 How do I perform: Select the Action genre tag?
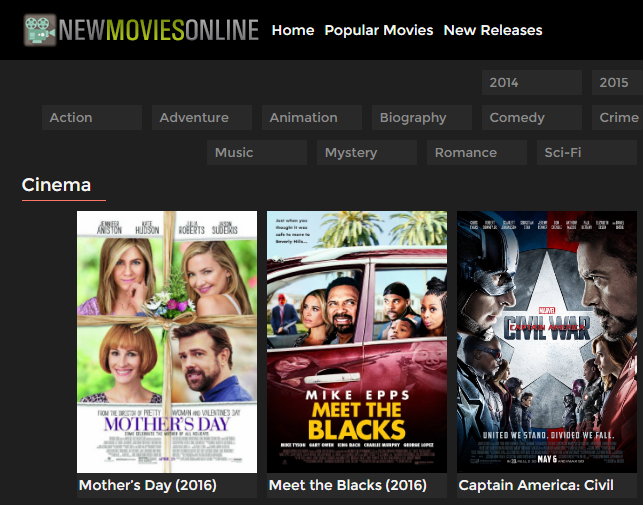pos(92,117)
